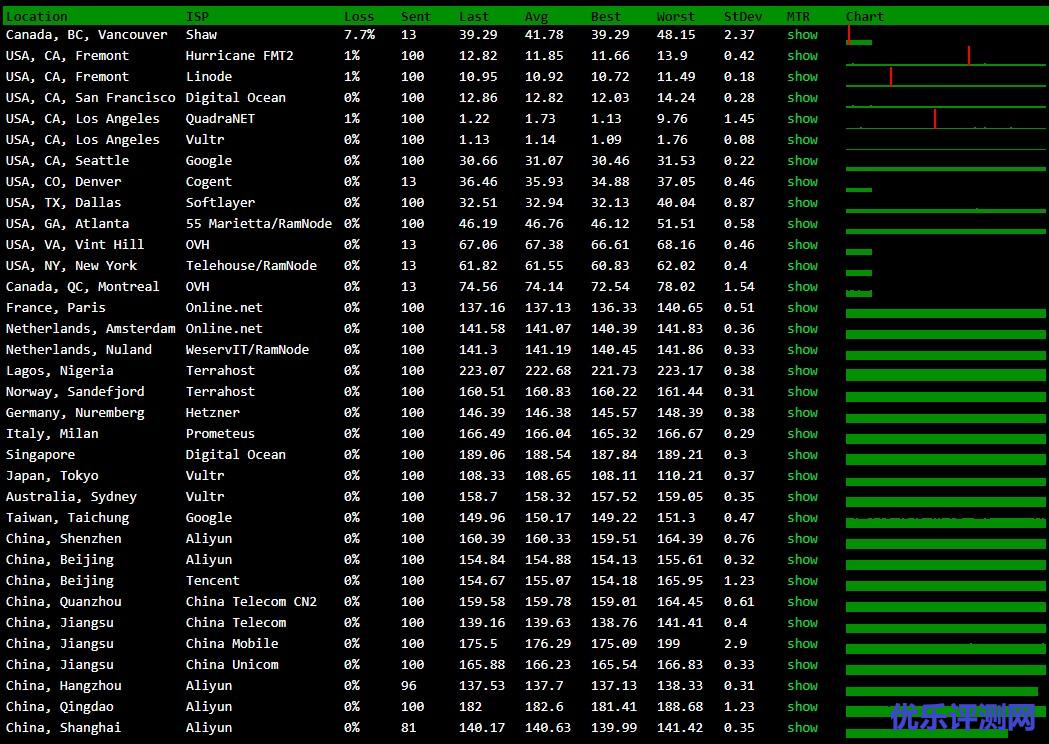Click 'show' for Japan, Tokyo Vultr
This screenshot has width=1049, height=744.
coord(802,476)
